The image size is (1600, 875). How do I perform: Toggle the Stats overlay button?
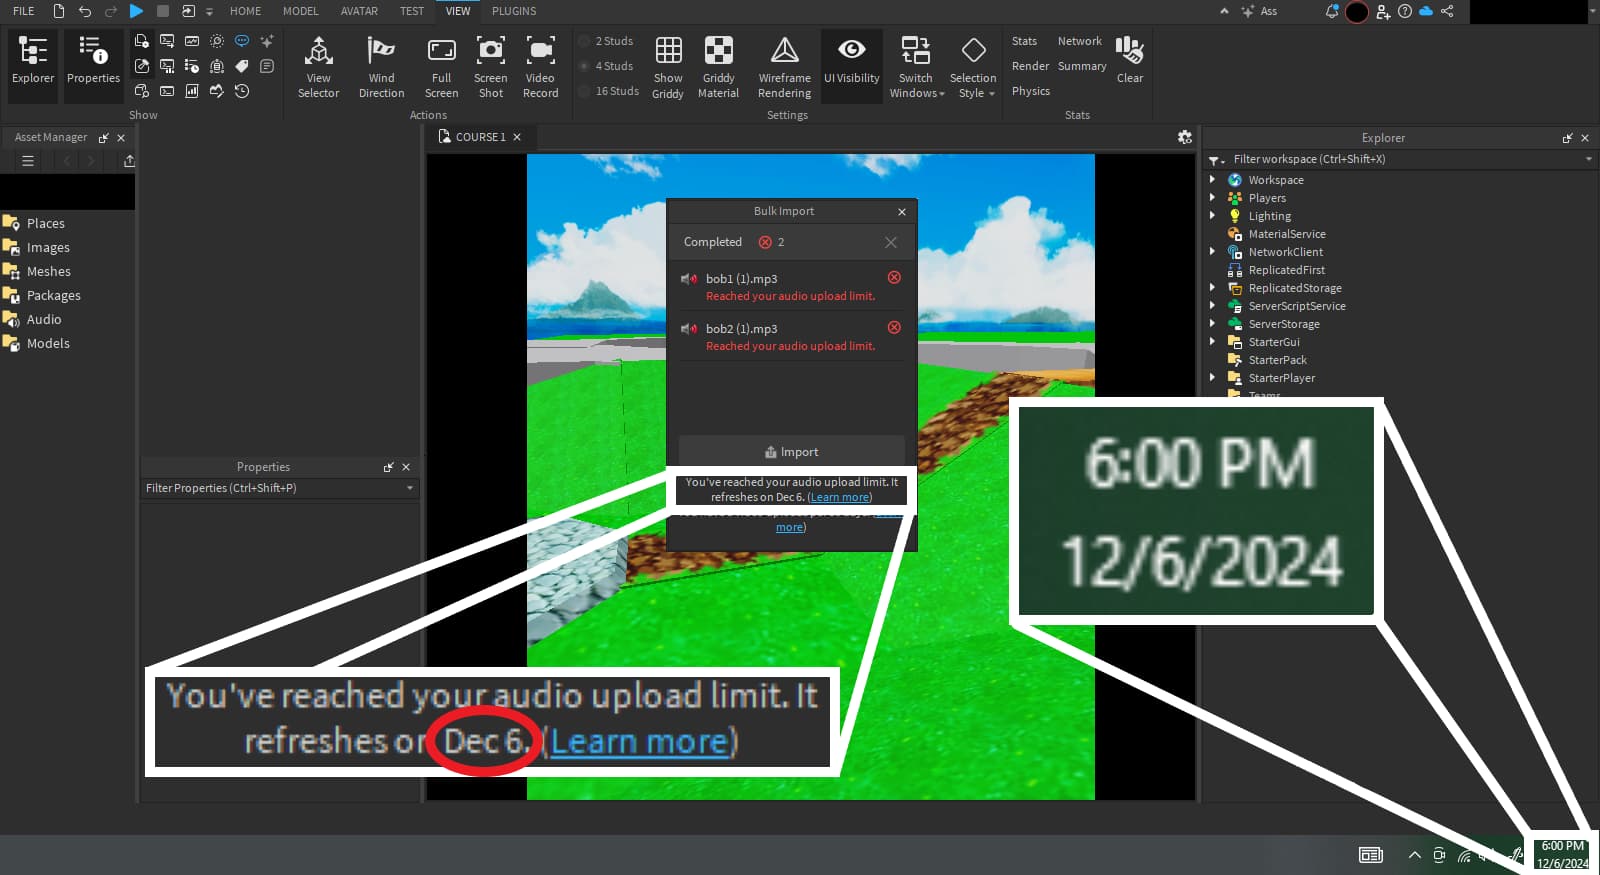point(1024,41)
